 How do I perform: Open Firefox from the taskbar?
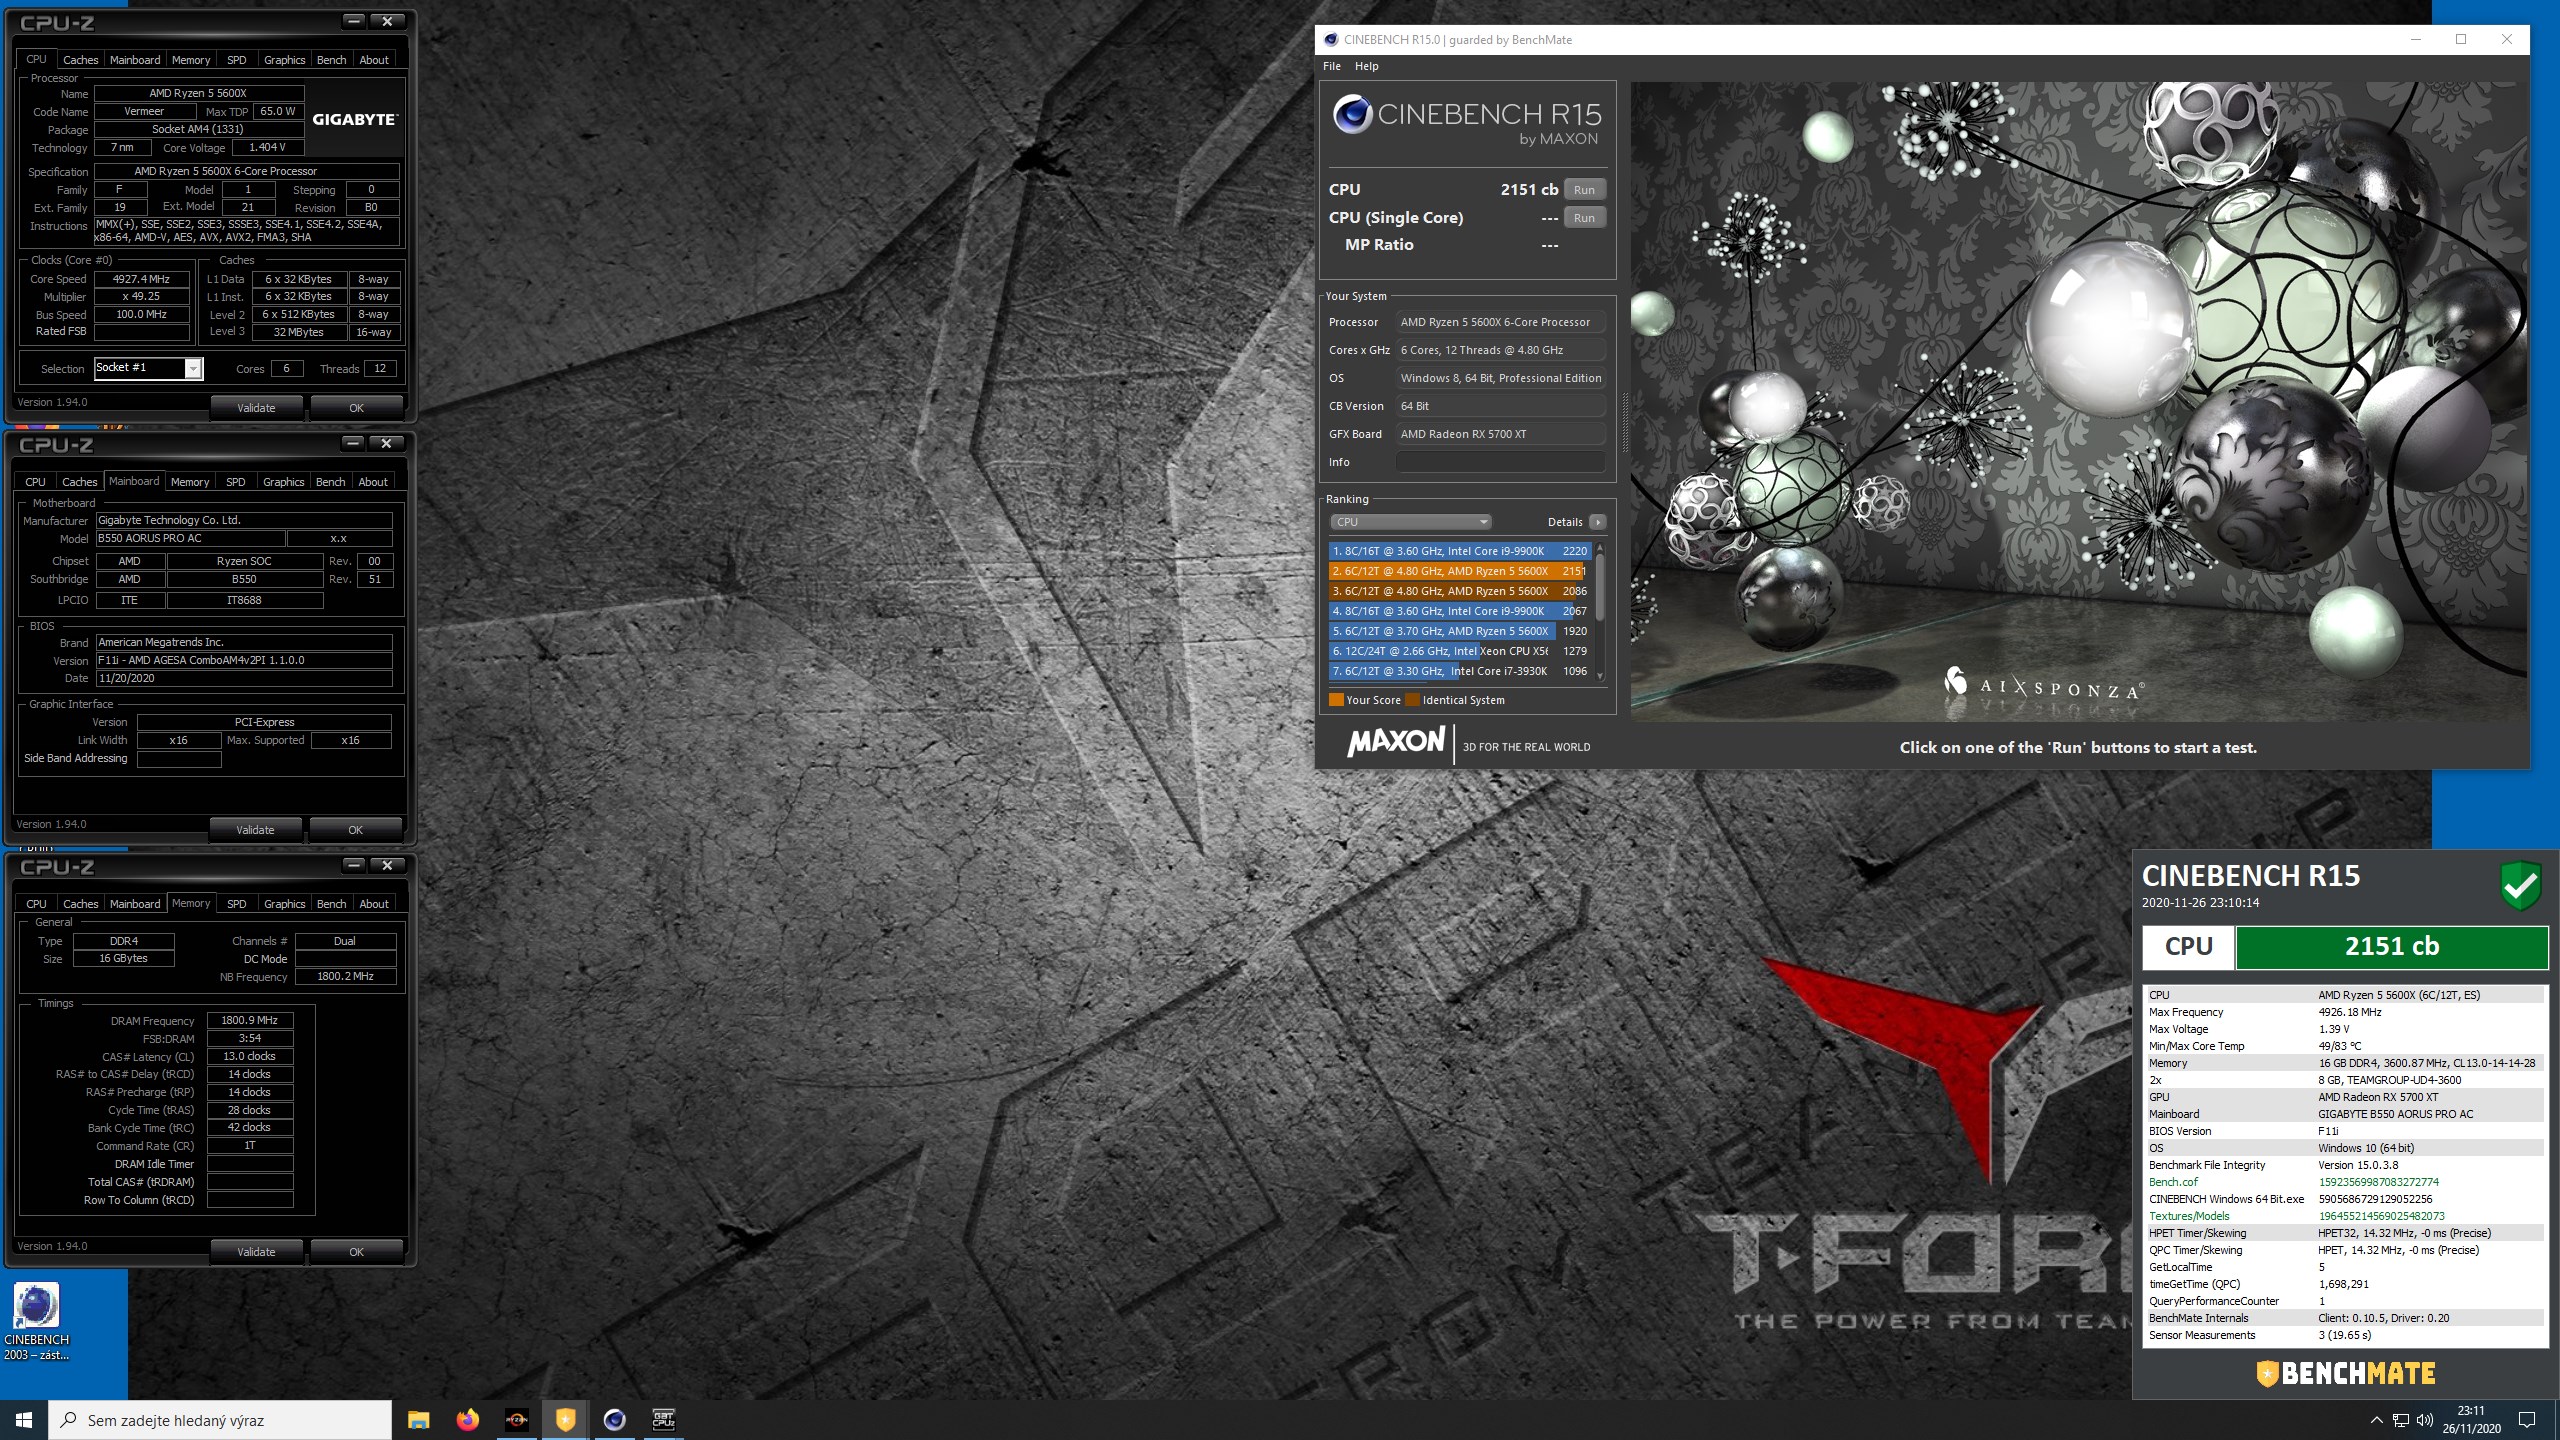[467, 1419]
